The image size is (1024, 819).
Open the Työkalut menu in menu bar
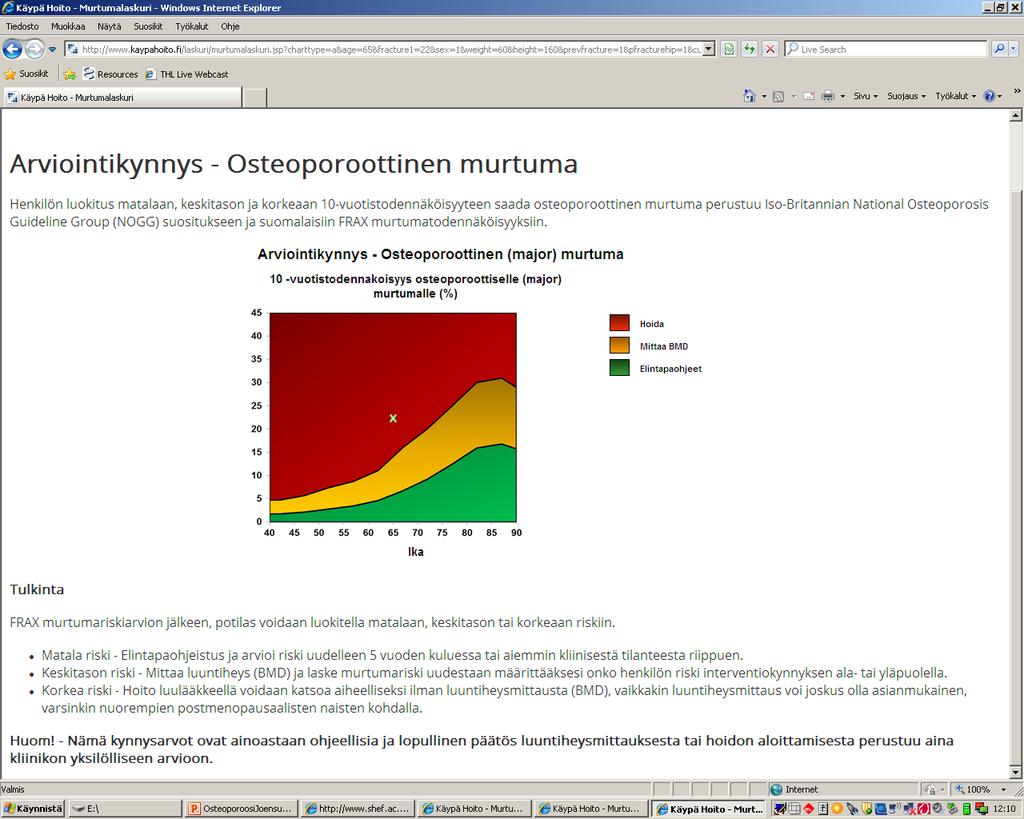pyautogui.click(x=192, y=26)
